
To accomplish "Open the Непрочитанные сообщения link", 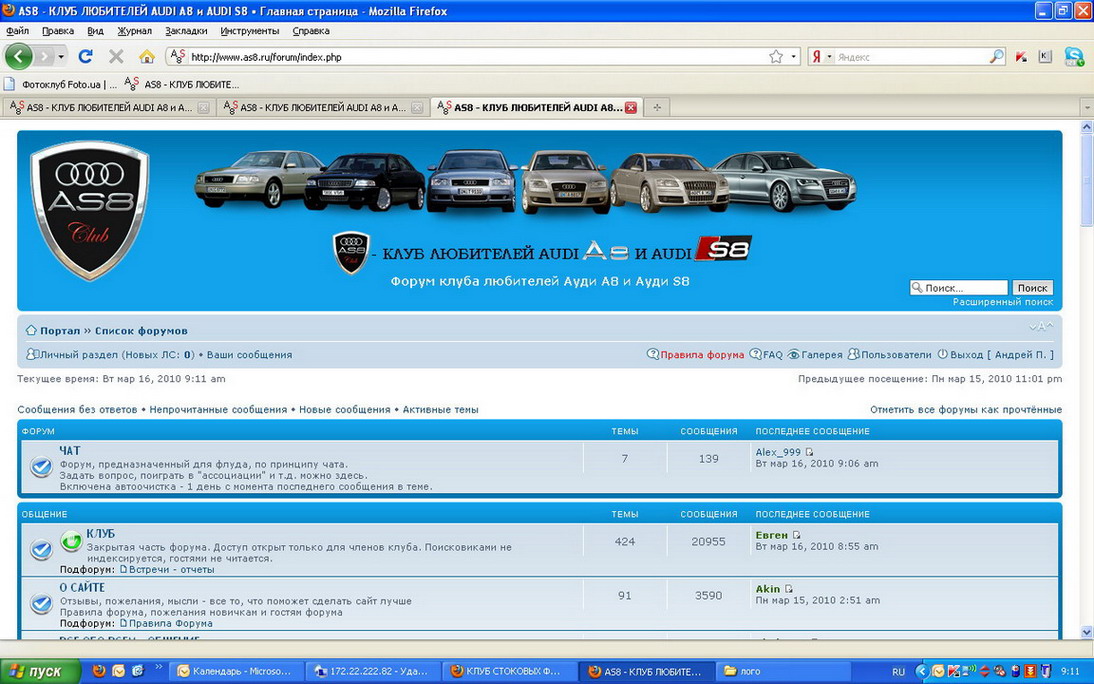I will [x=218, y=410].
